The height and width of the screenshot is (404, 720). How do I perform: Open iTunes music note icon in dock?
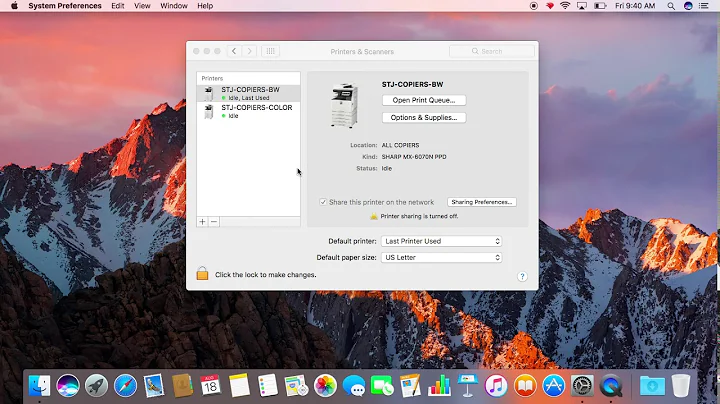(x=496, y=386)
